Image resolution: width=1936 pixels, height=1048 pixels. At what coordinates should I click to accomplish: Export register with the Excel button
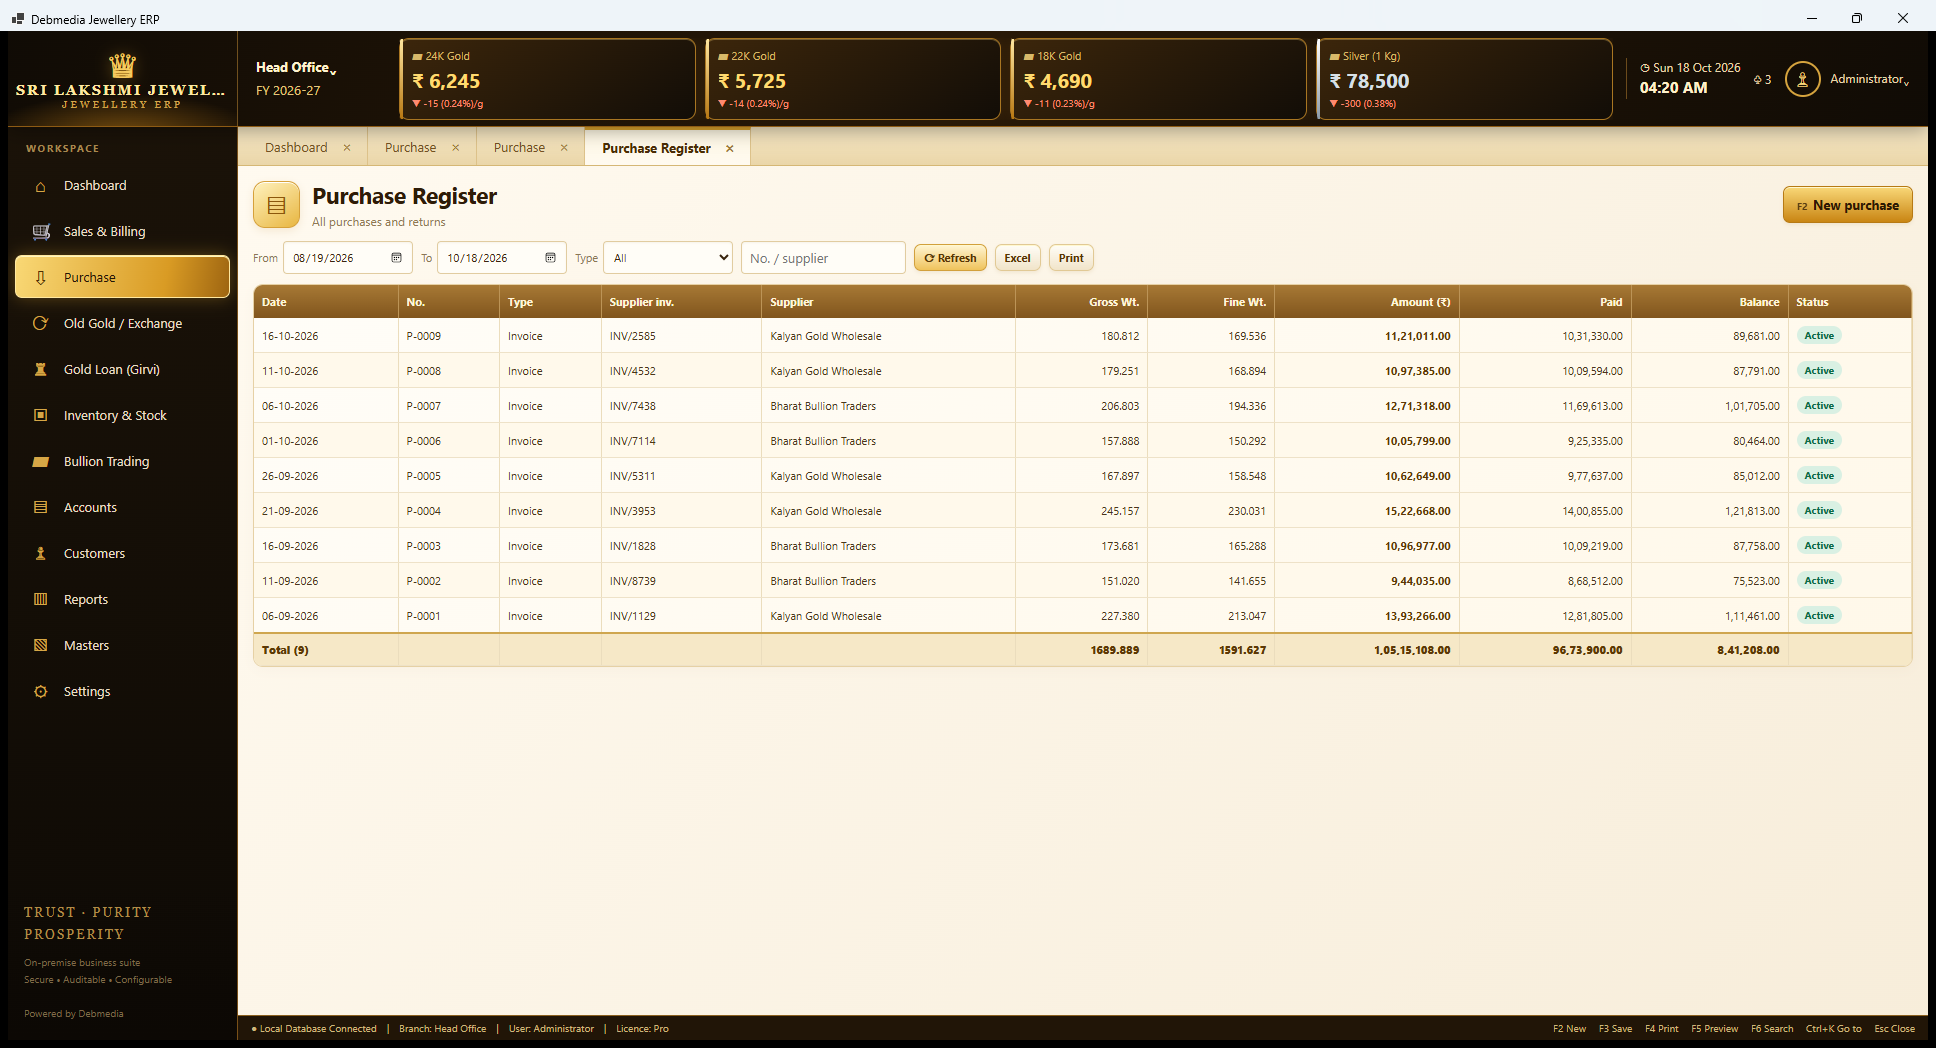point(1017,258)
